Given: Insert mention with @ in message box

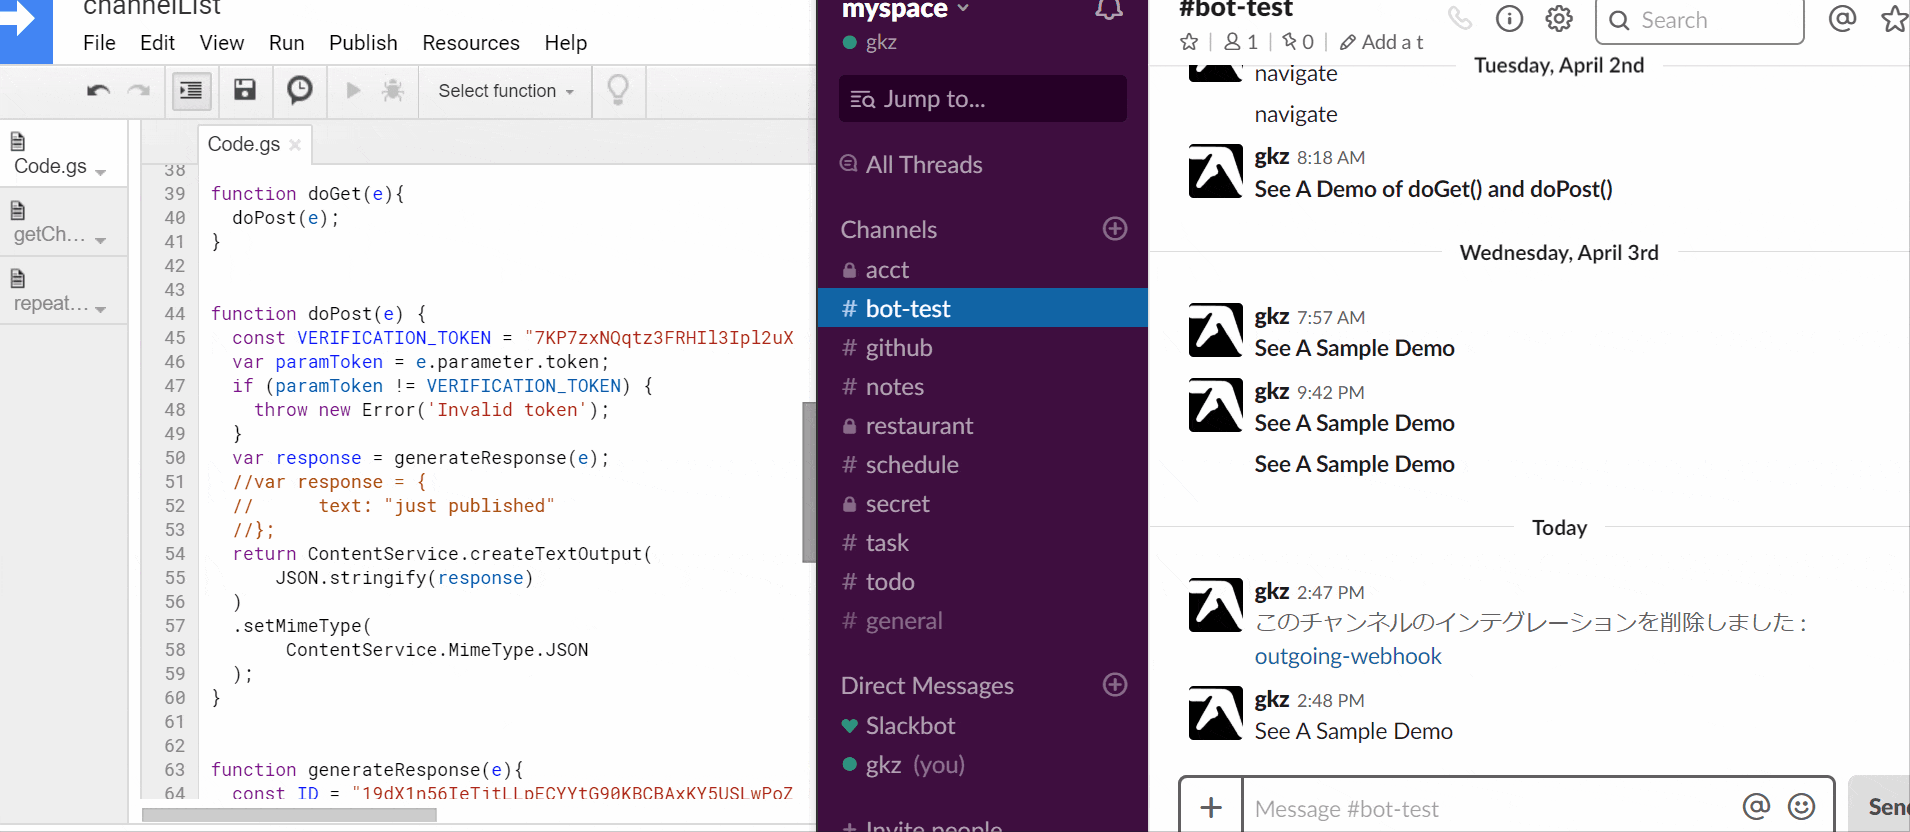Looking at the screenshot, I should 1756,806.
